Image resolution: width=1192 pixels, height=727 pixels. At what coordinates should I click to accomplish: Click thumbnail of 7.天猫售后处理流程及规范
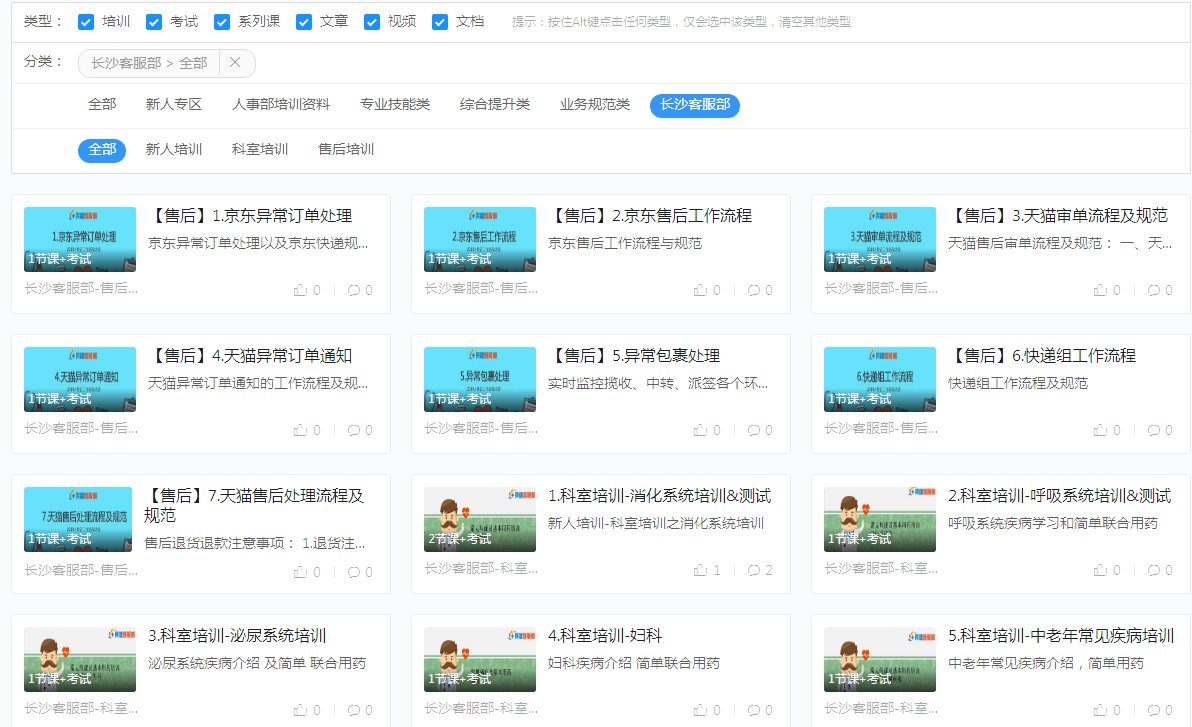78,520
